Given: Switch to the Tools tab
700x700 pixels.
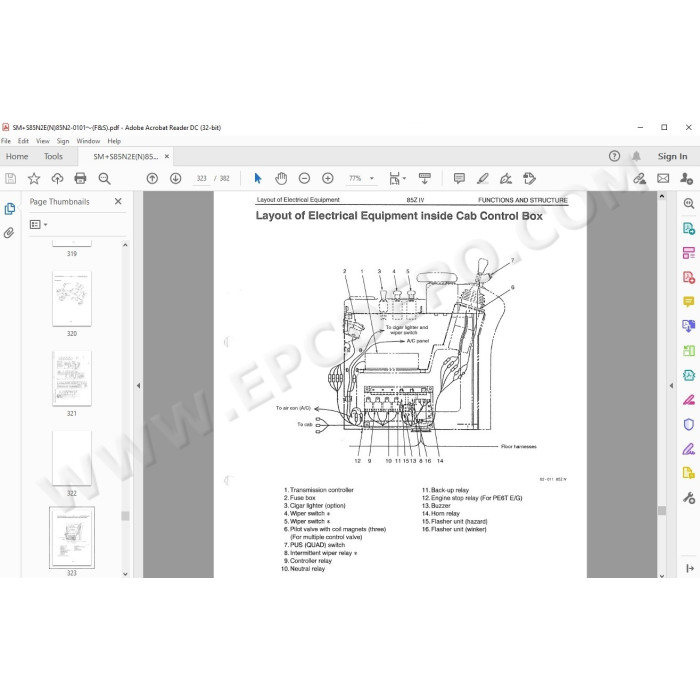Looking at the screenshot, I should [x=53, y=156].
